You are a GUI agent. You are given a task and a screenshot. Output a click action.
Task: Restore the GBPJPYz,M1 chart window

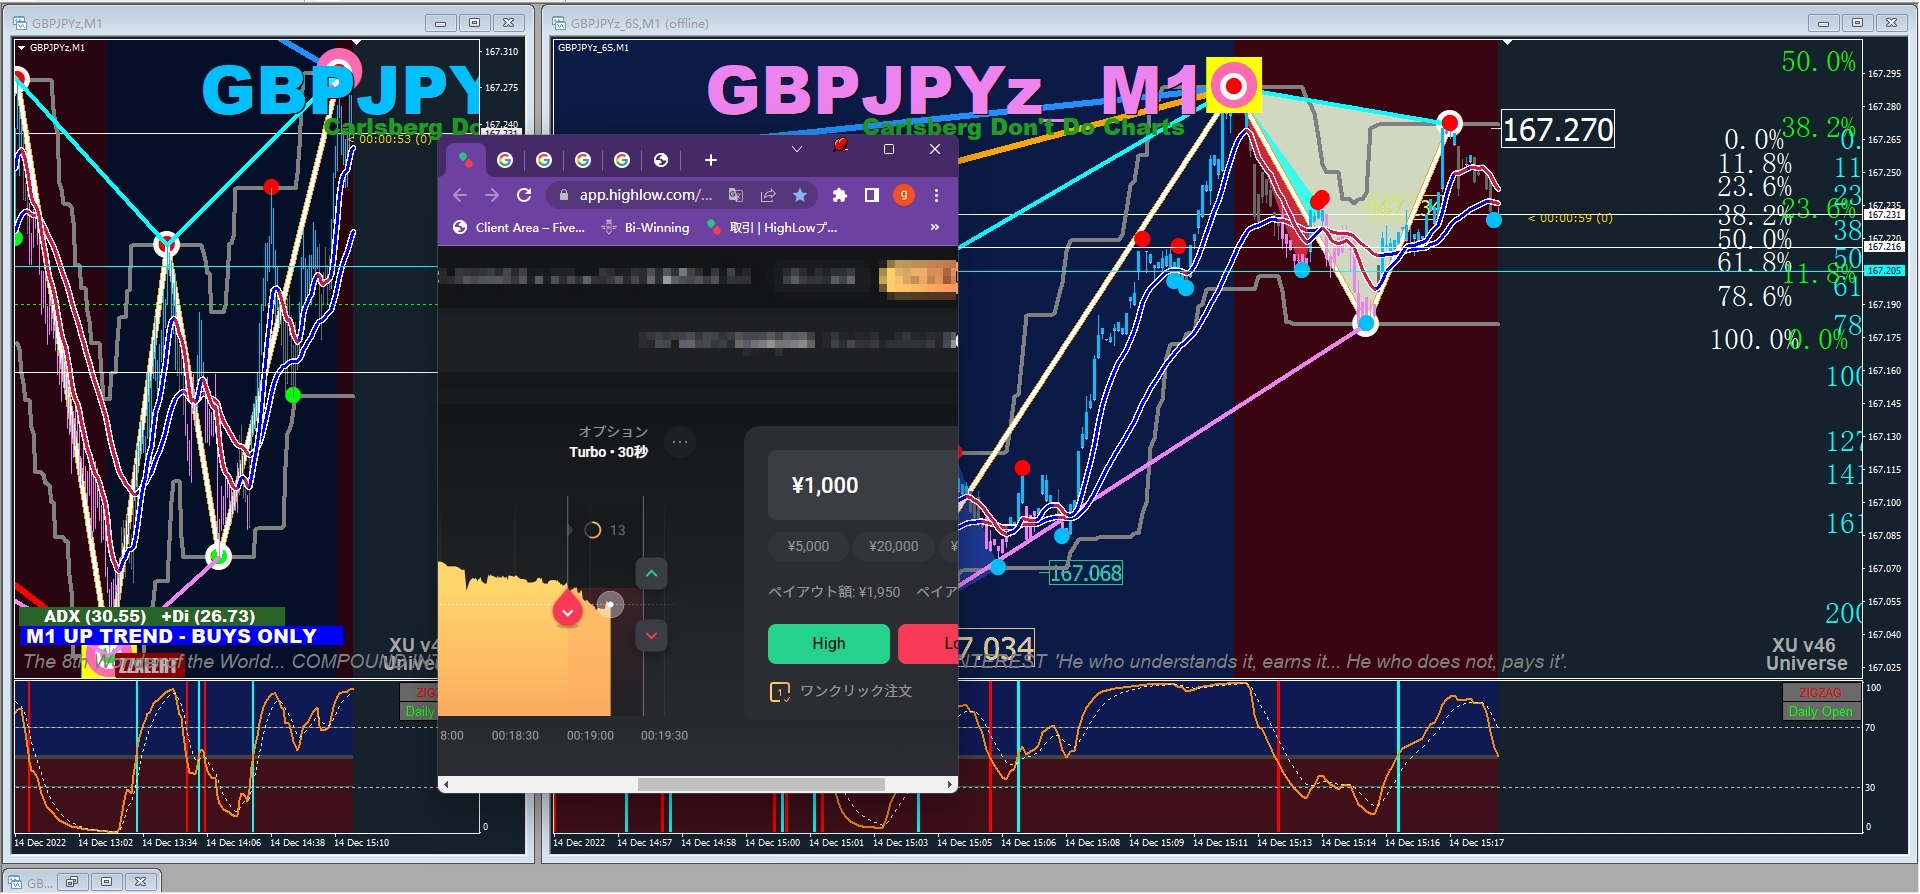click(474, 23)
